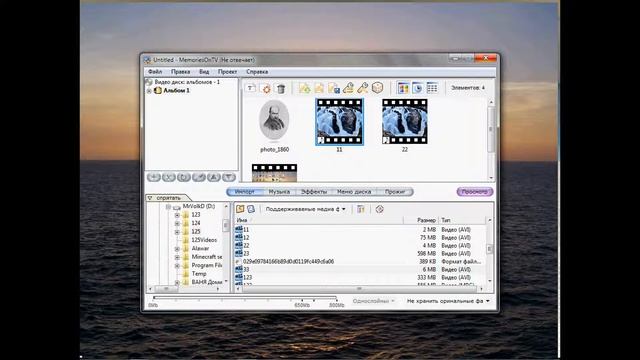
Task: Expand the Program Fil folder node
Action: coord(177,266)
